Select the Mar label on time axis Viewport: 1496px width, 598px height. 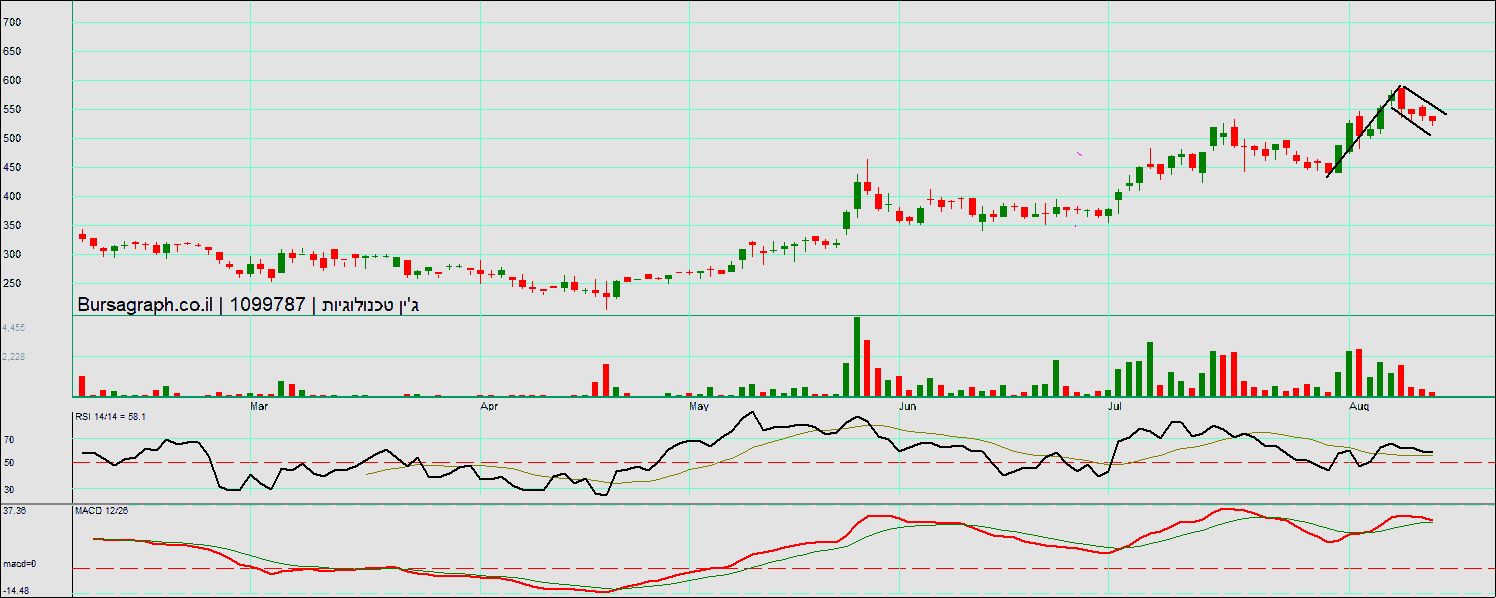258,407
